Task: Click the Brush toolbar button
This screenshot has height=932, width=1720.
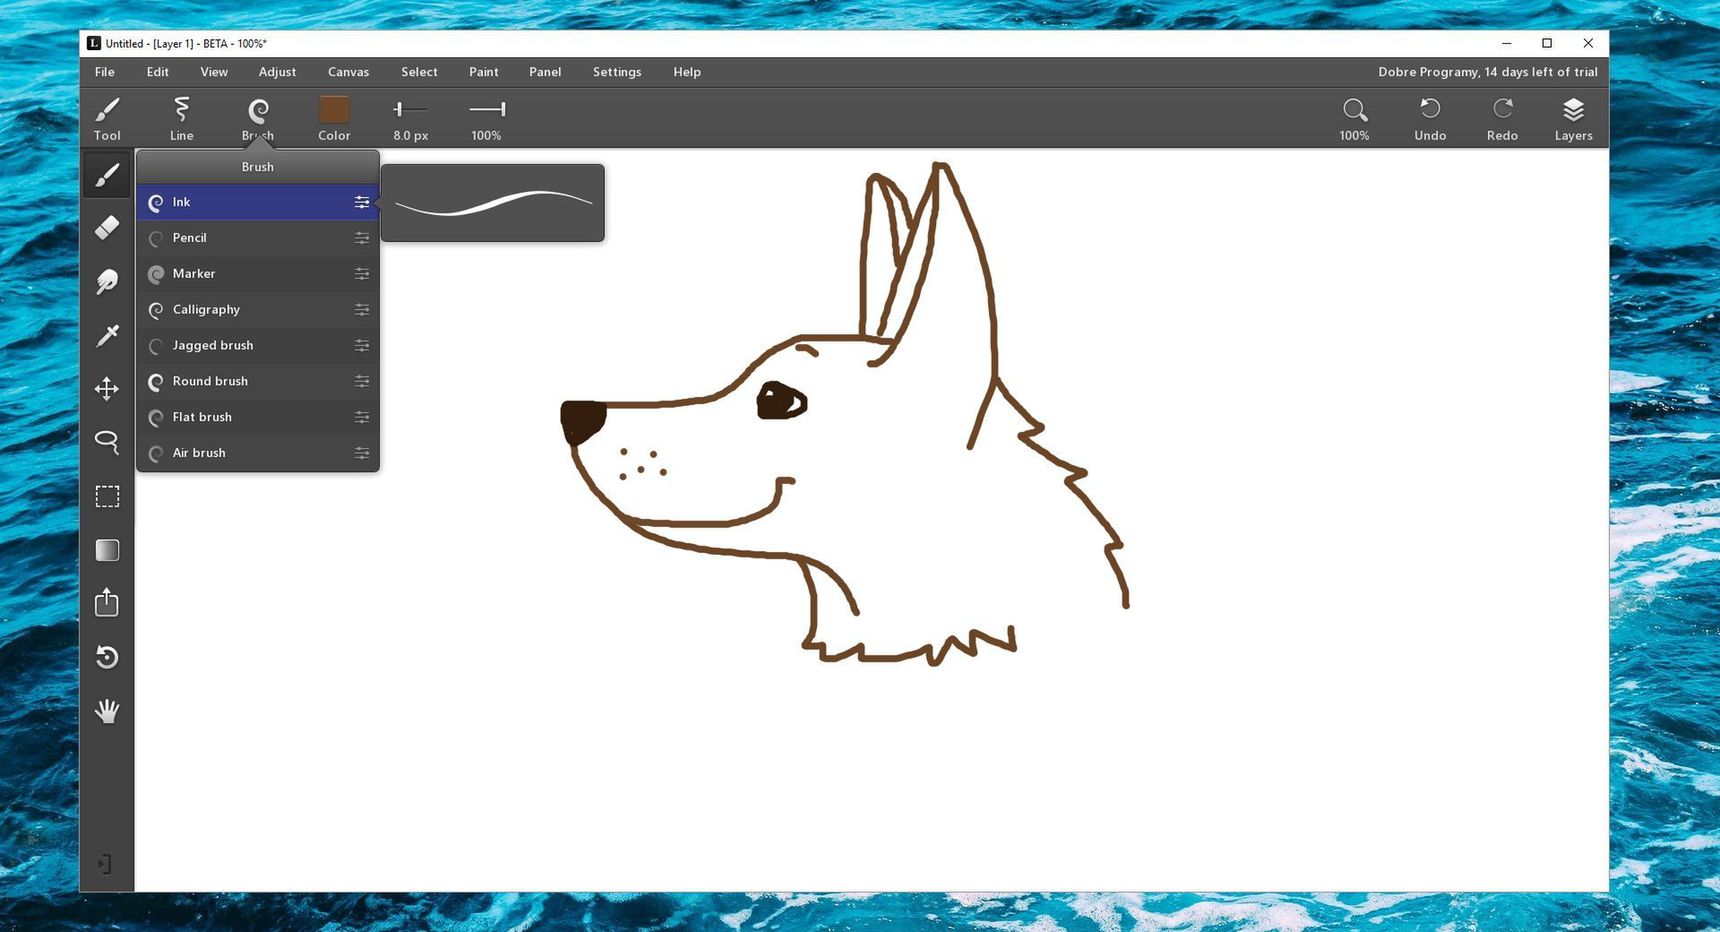Action: 258,118
